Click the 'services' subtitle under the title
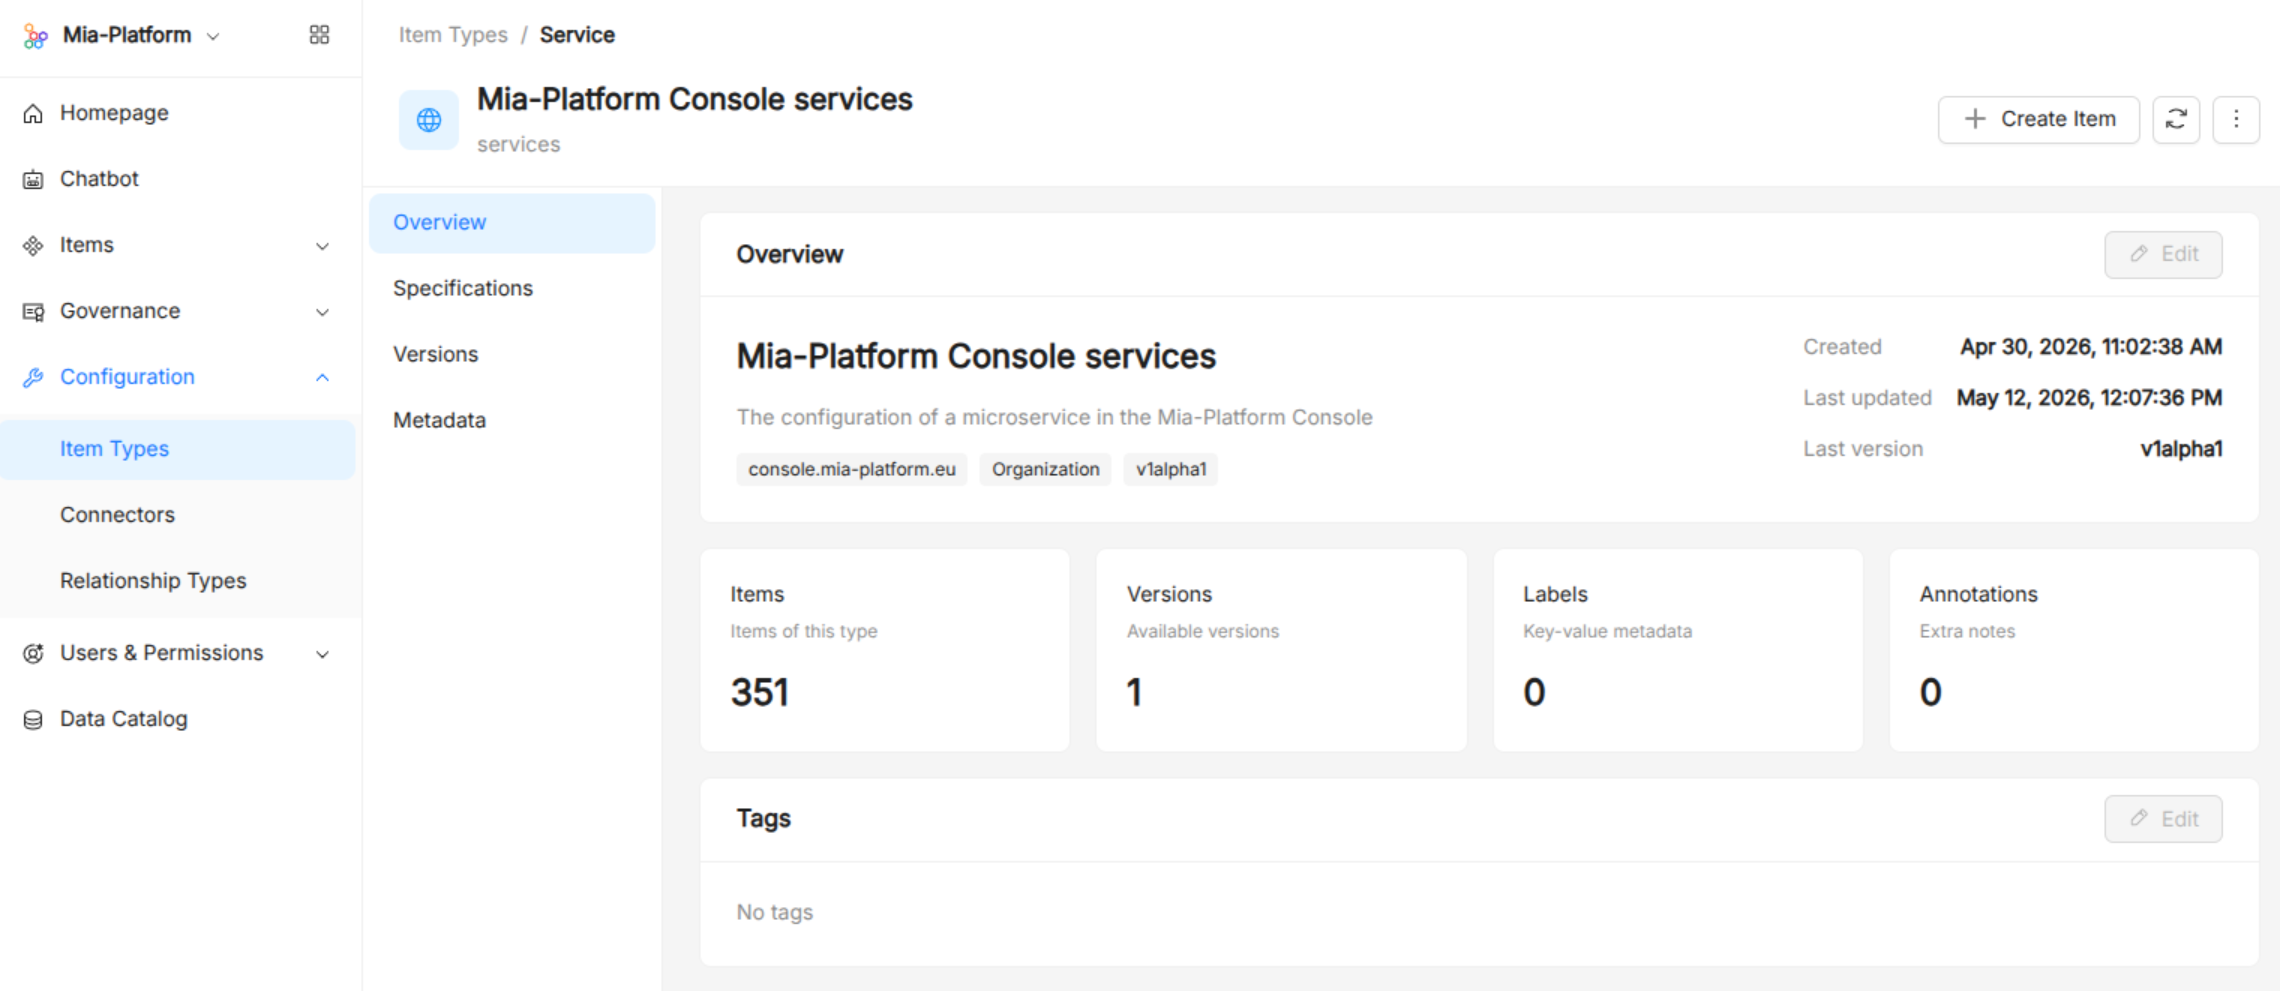Viewport: 2280px width, 991px height. [518, 145]
